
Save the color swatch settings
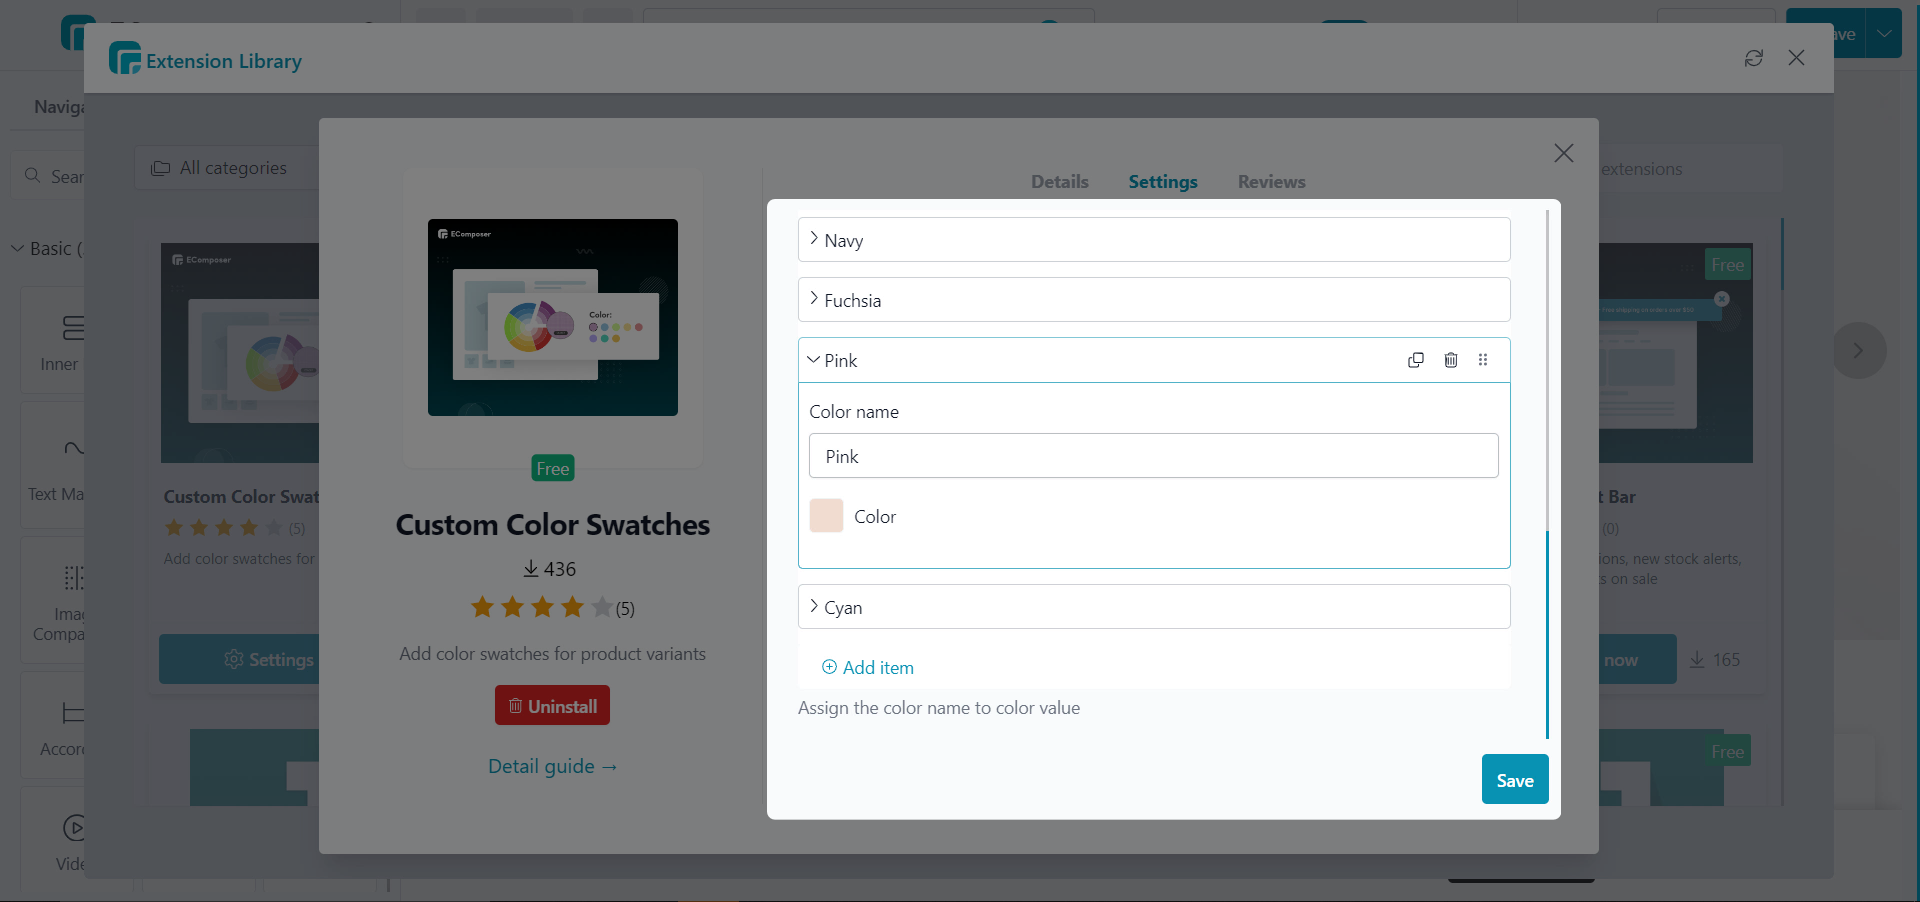[x=1515, y=779]
